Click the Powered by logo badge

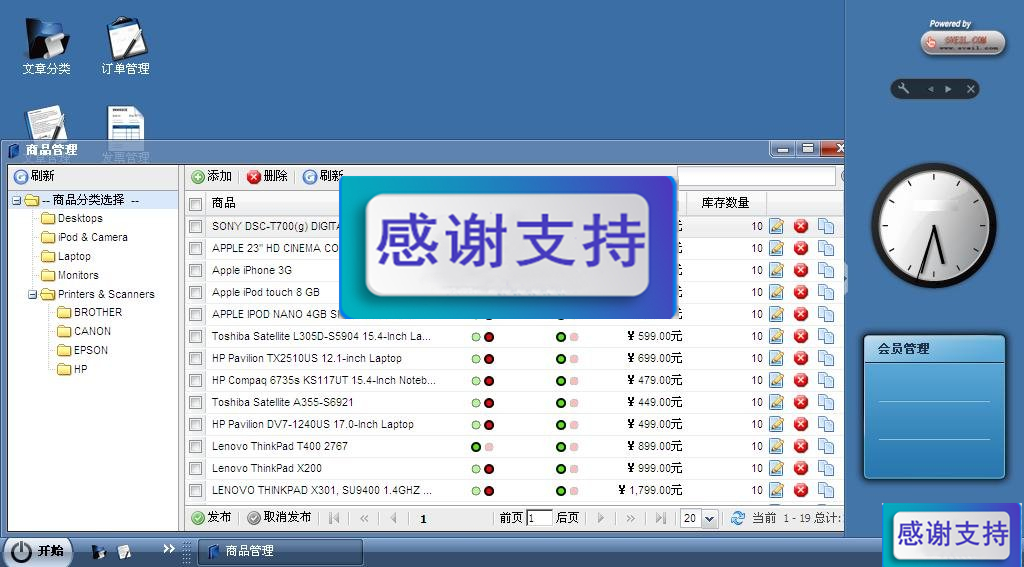click(x=963, y=42)
